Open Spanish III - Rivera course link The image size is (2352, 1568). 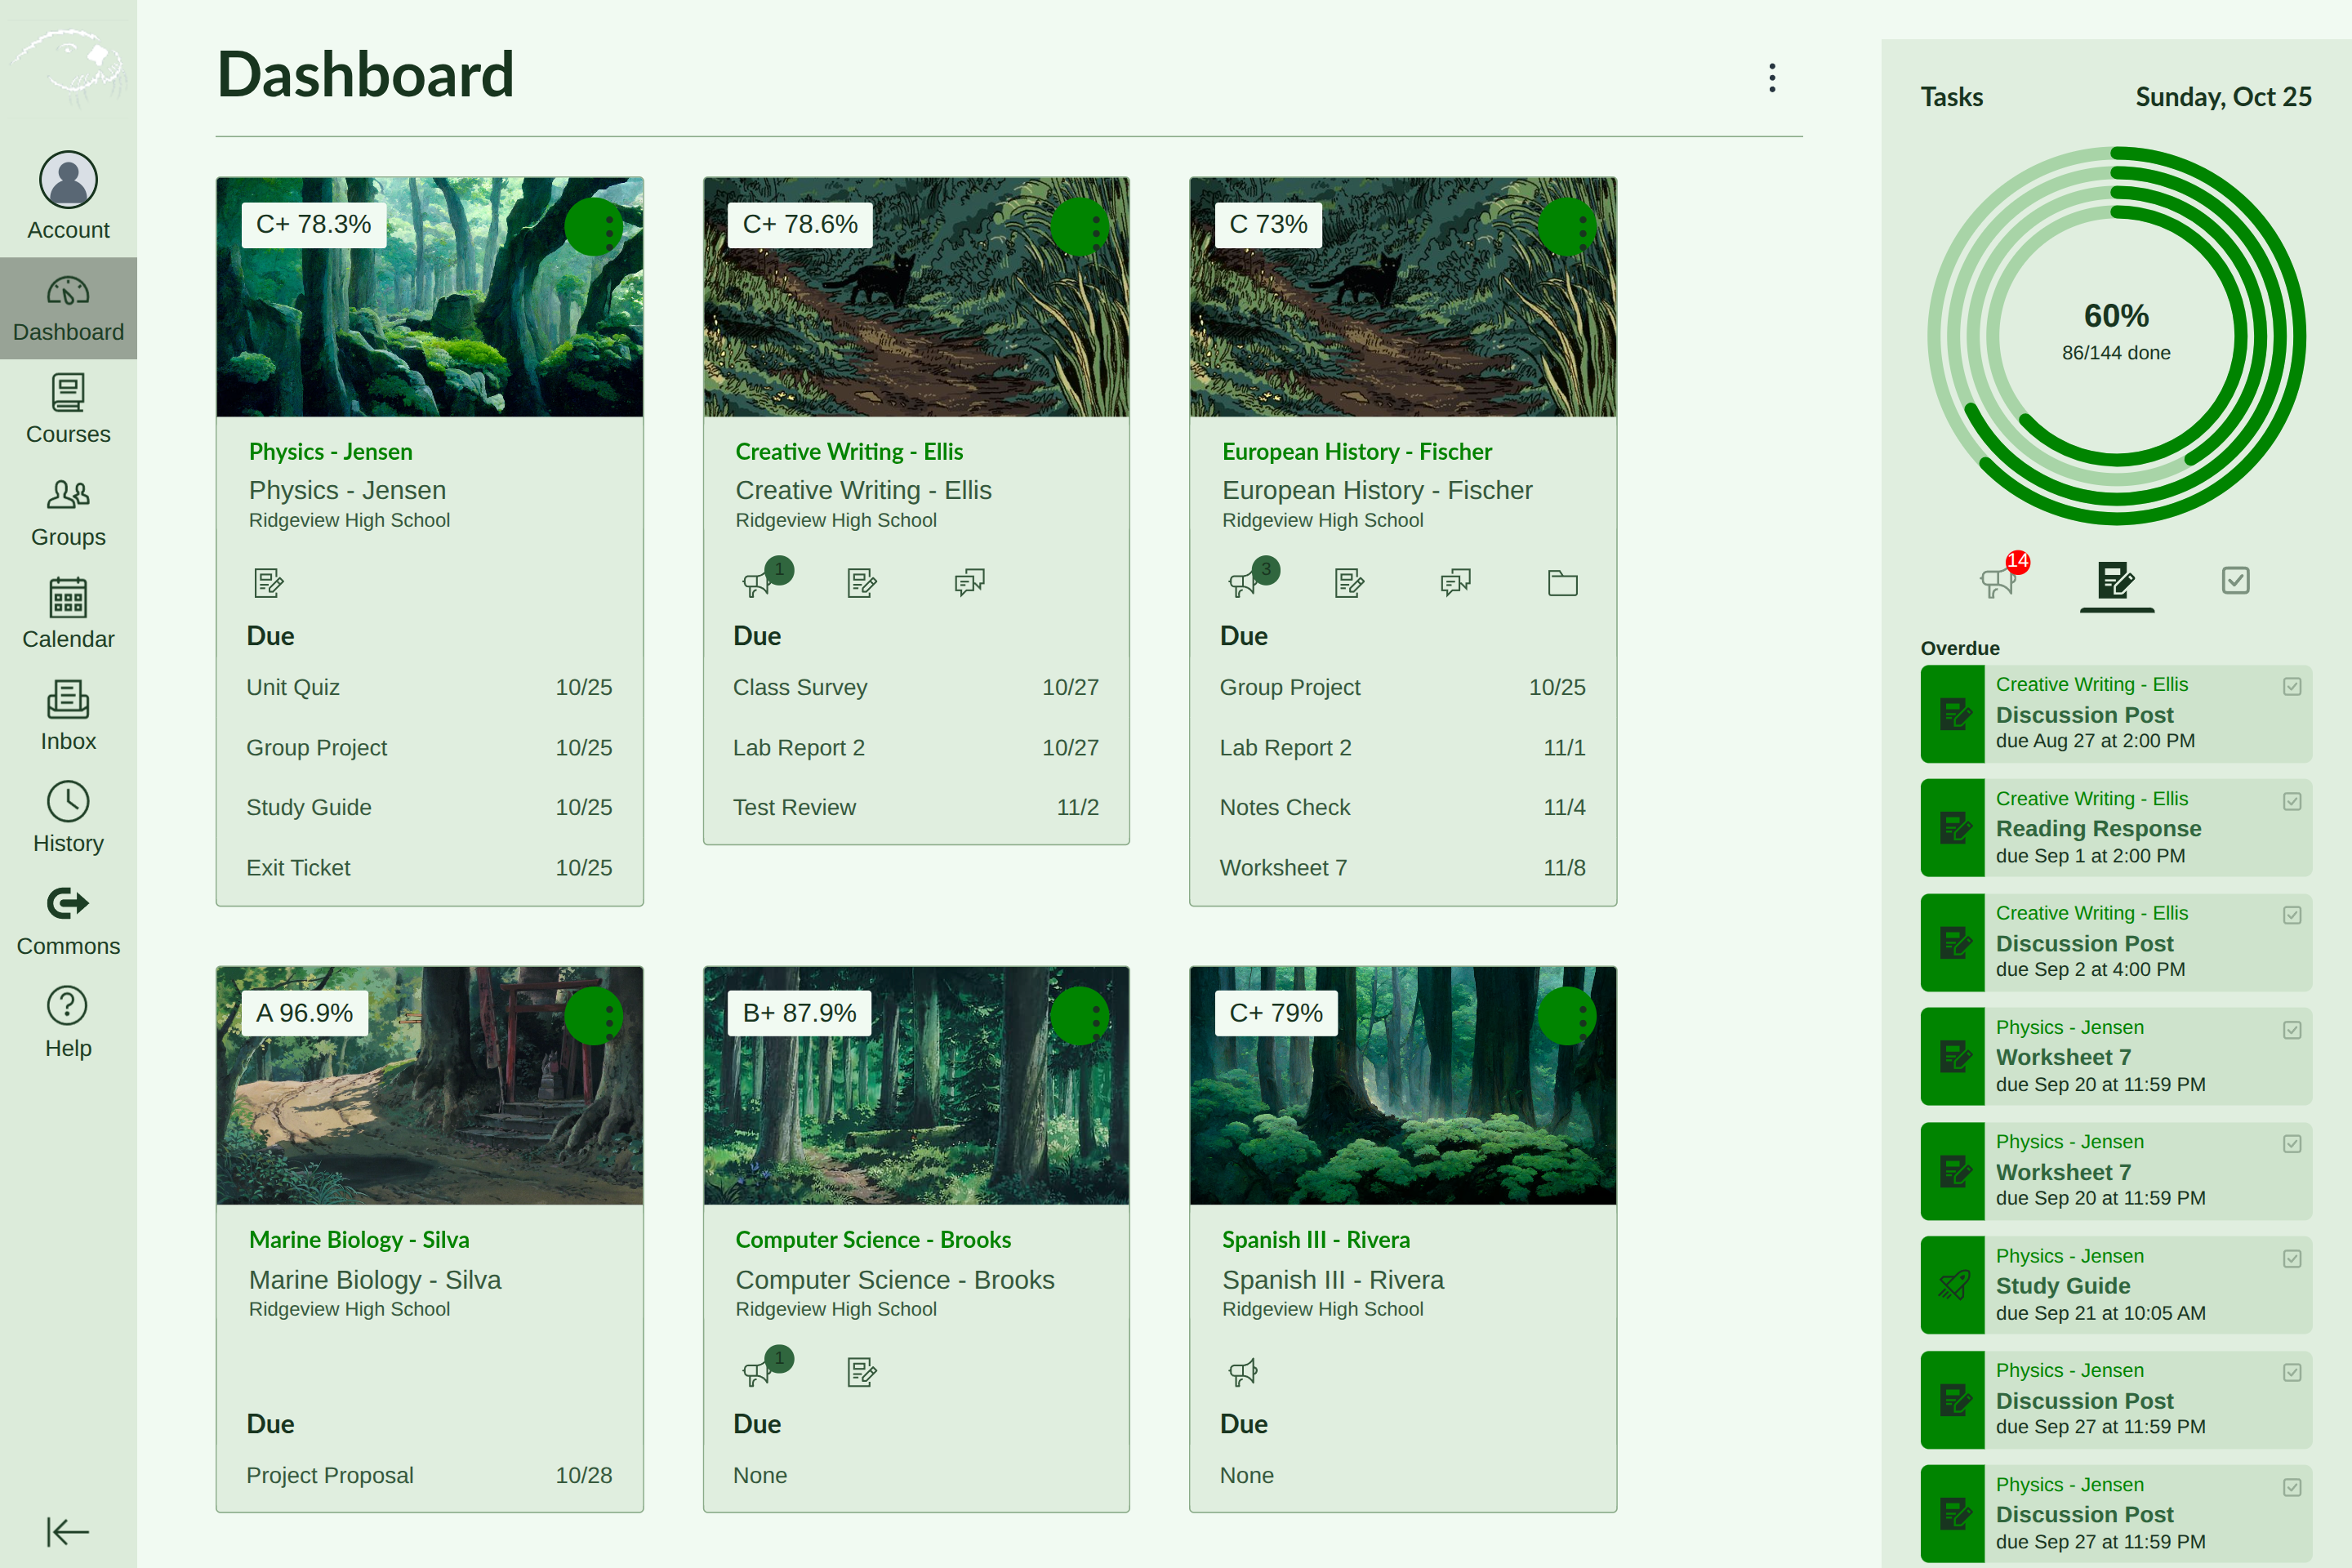tap(1316, 1240)
